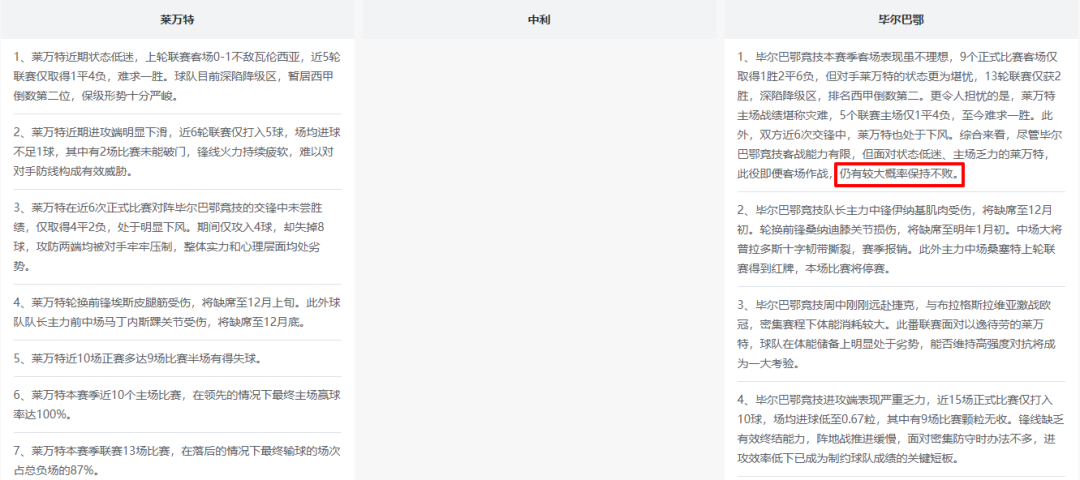Click 莱万特 item 6 with 100% home win rate
Viewport: 1080px width, 480px height.
[178, 404]
